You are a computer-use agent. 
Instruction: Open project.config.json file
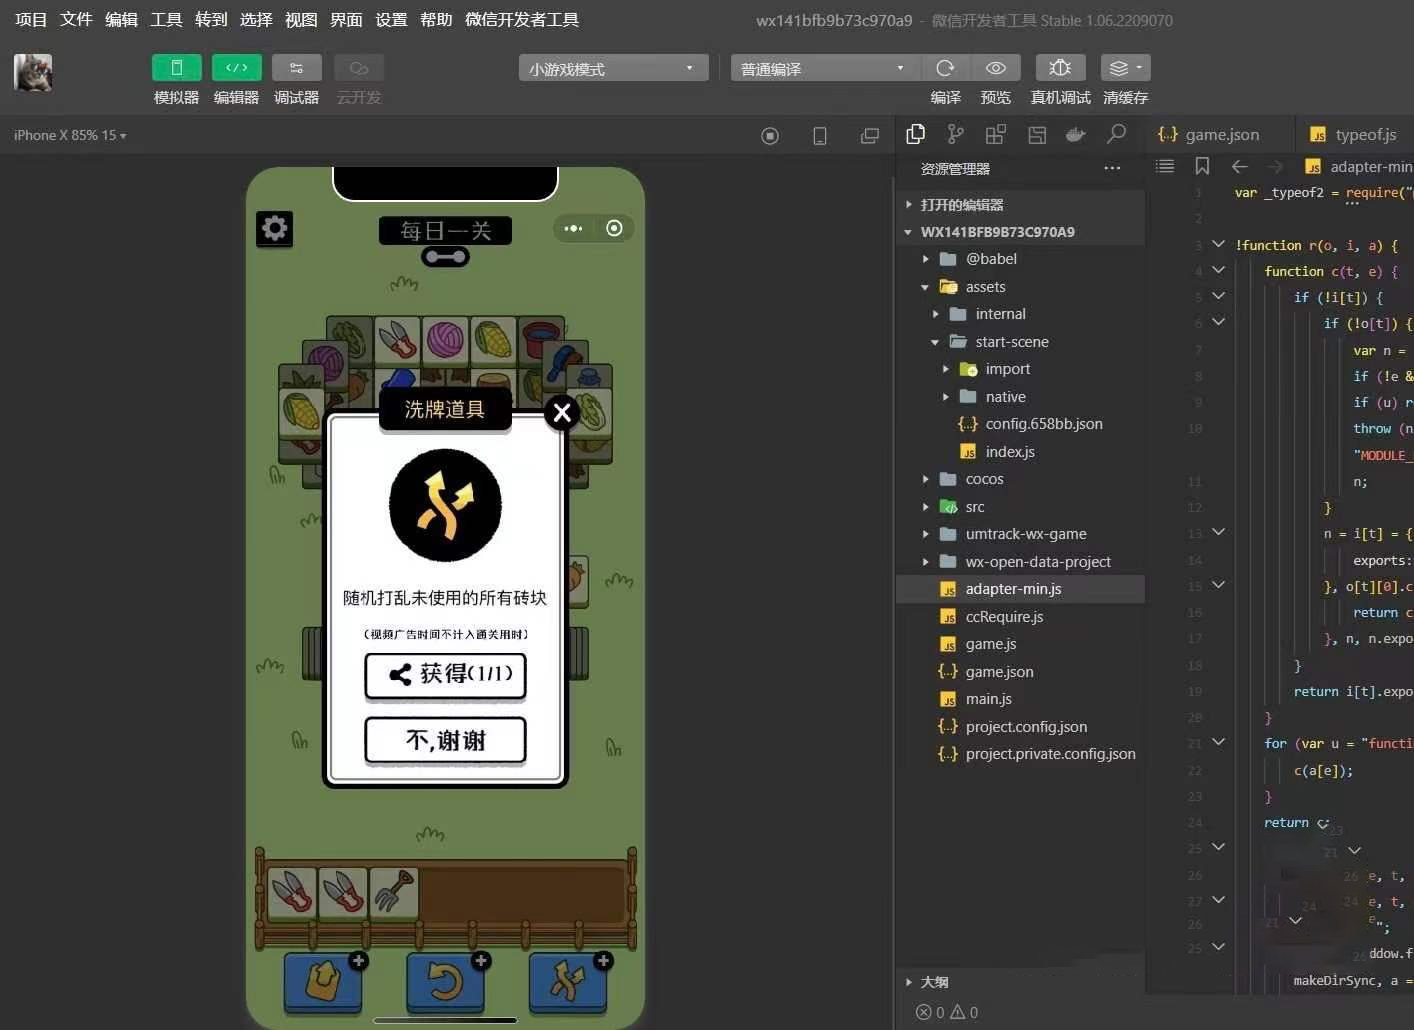tap(1020, 726)
